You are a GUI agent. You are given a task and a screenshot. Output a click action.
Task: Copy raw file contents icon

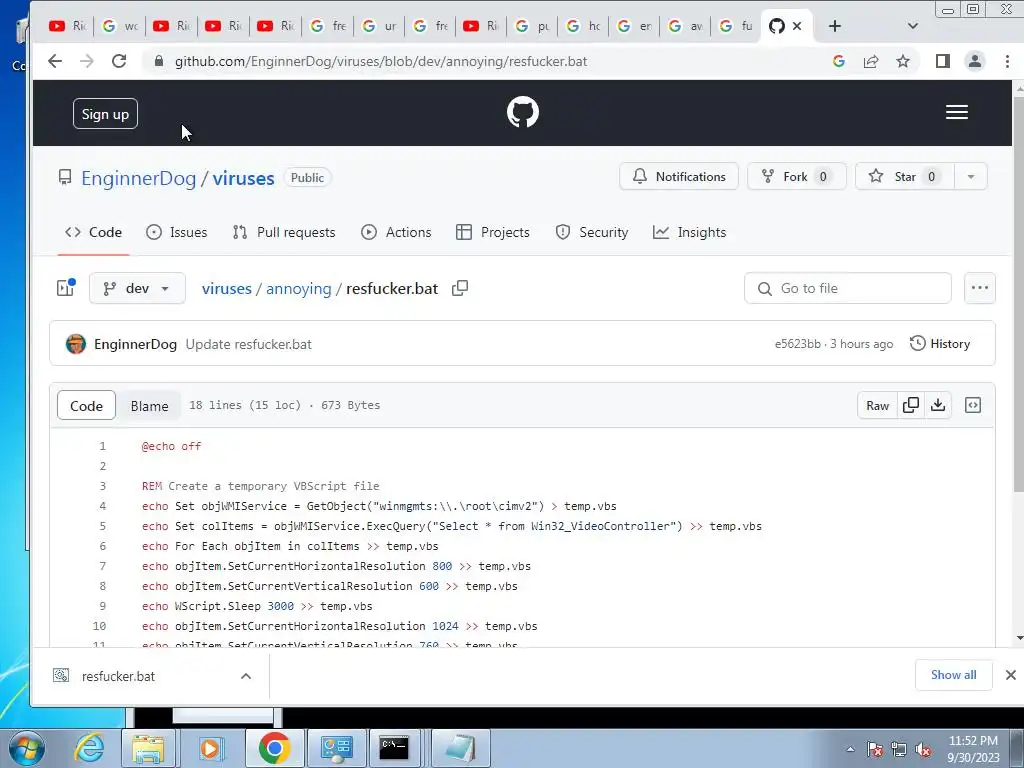point(910,406)
